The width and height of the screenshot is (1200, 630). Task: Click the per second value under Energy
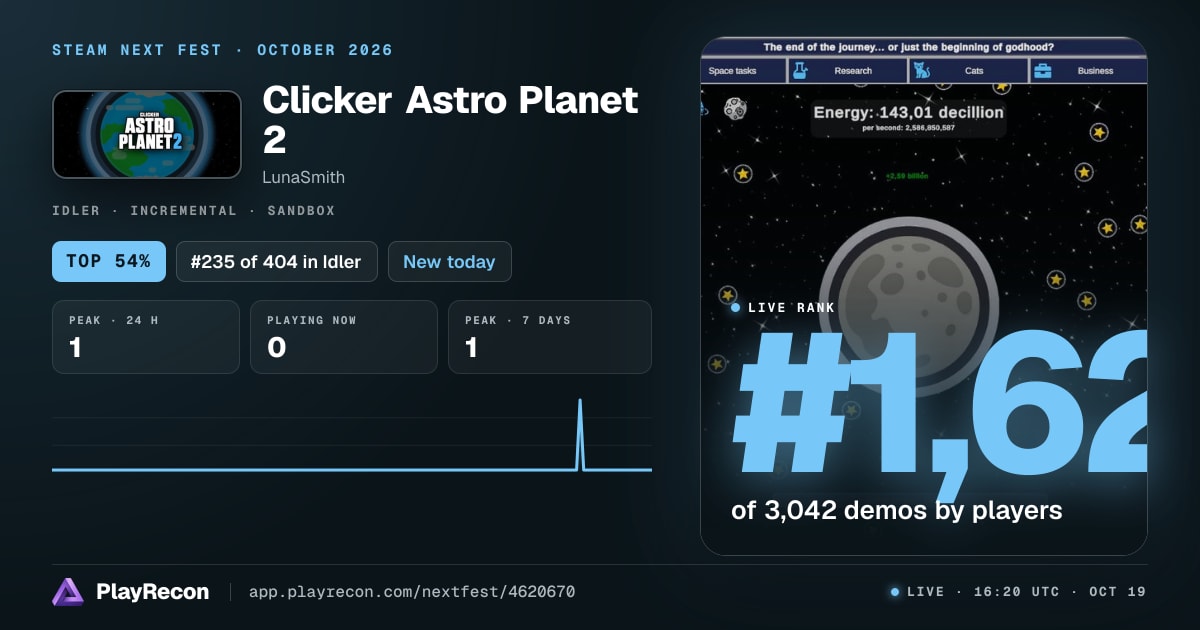point(908,128)
